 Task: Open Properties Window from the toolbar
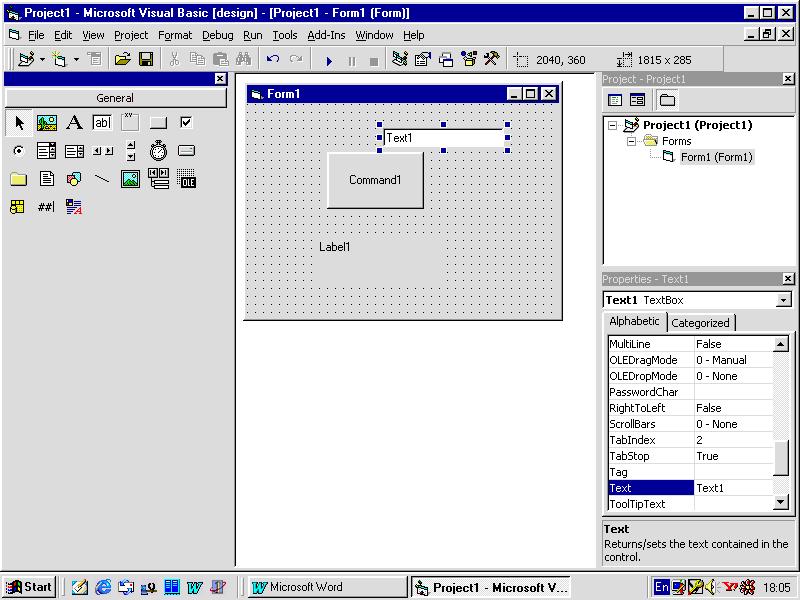(x=423, y=60)
